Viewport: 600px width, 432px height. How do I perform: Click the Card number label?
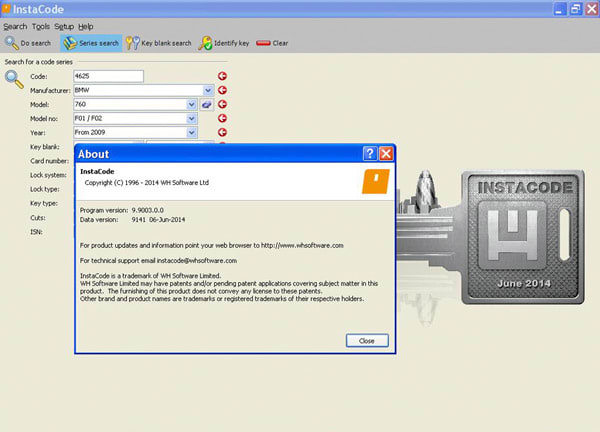click(x=49, y=161)
